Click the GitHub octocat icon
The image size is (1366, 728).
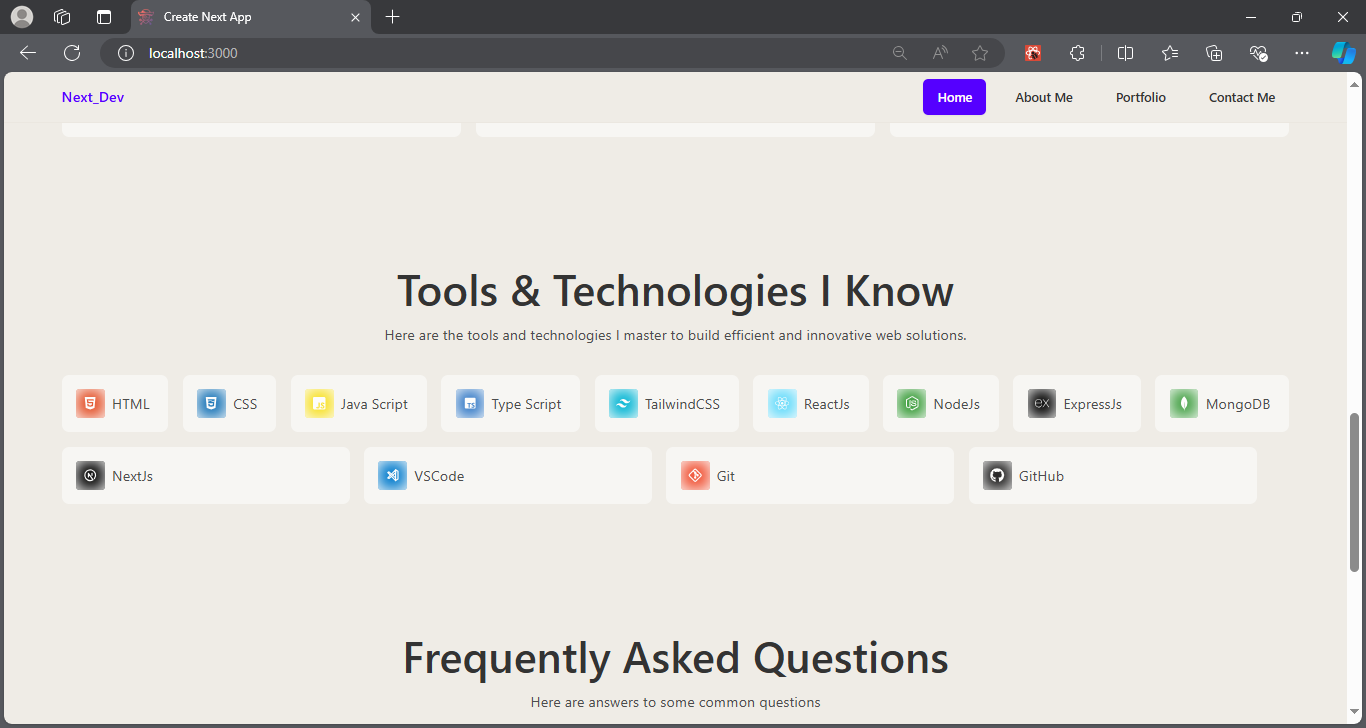tap(997, 476)
